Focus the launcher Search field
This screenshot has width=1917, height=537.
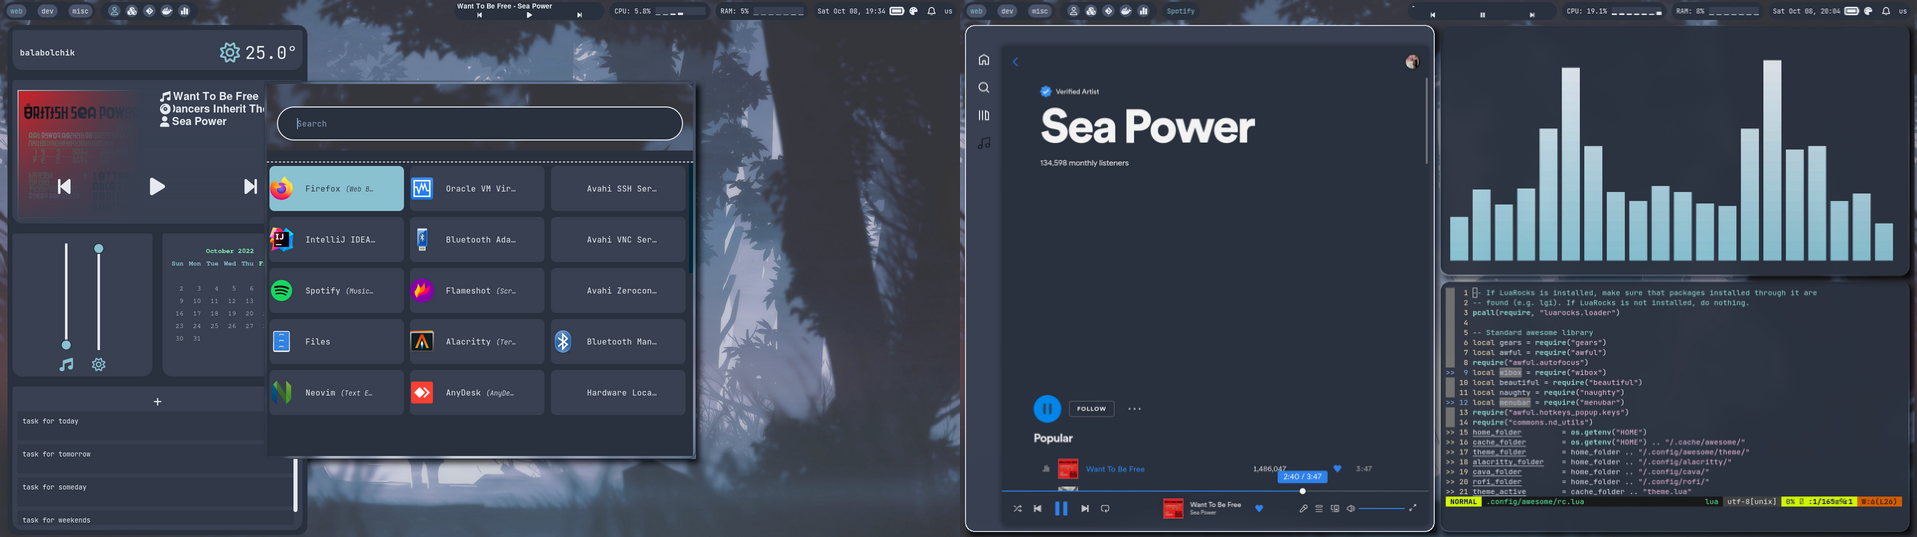point(480,123)
